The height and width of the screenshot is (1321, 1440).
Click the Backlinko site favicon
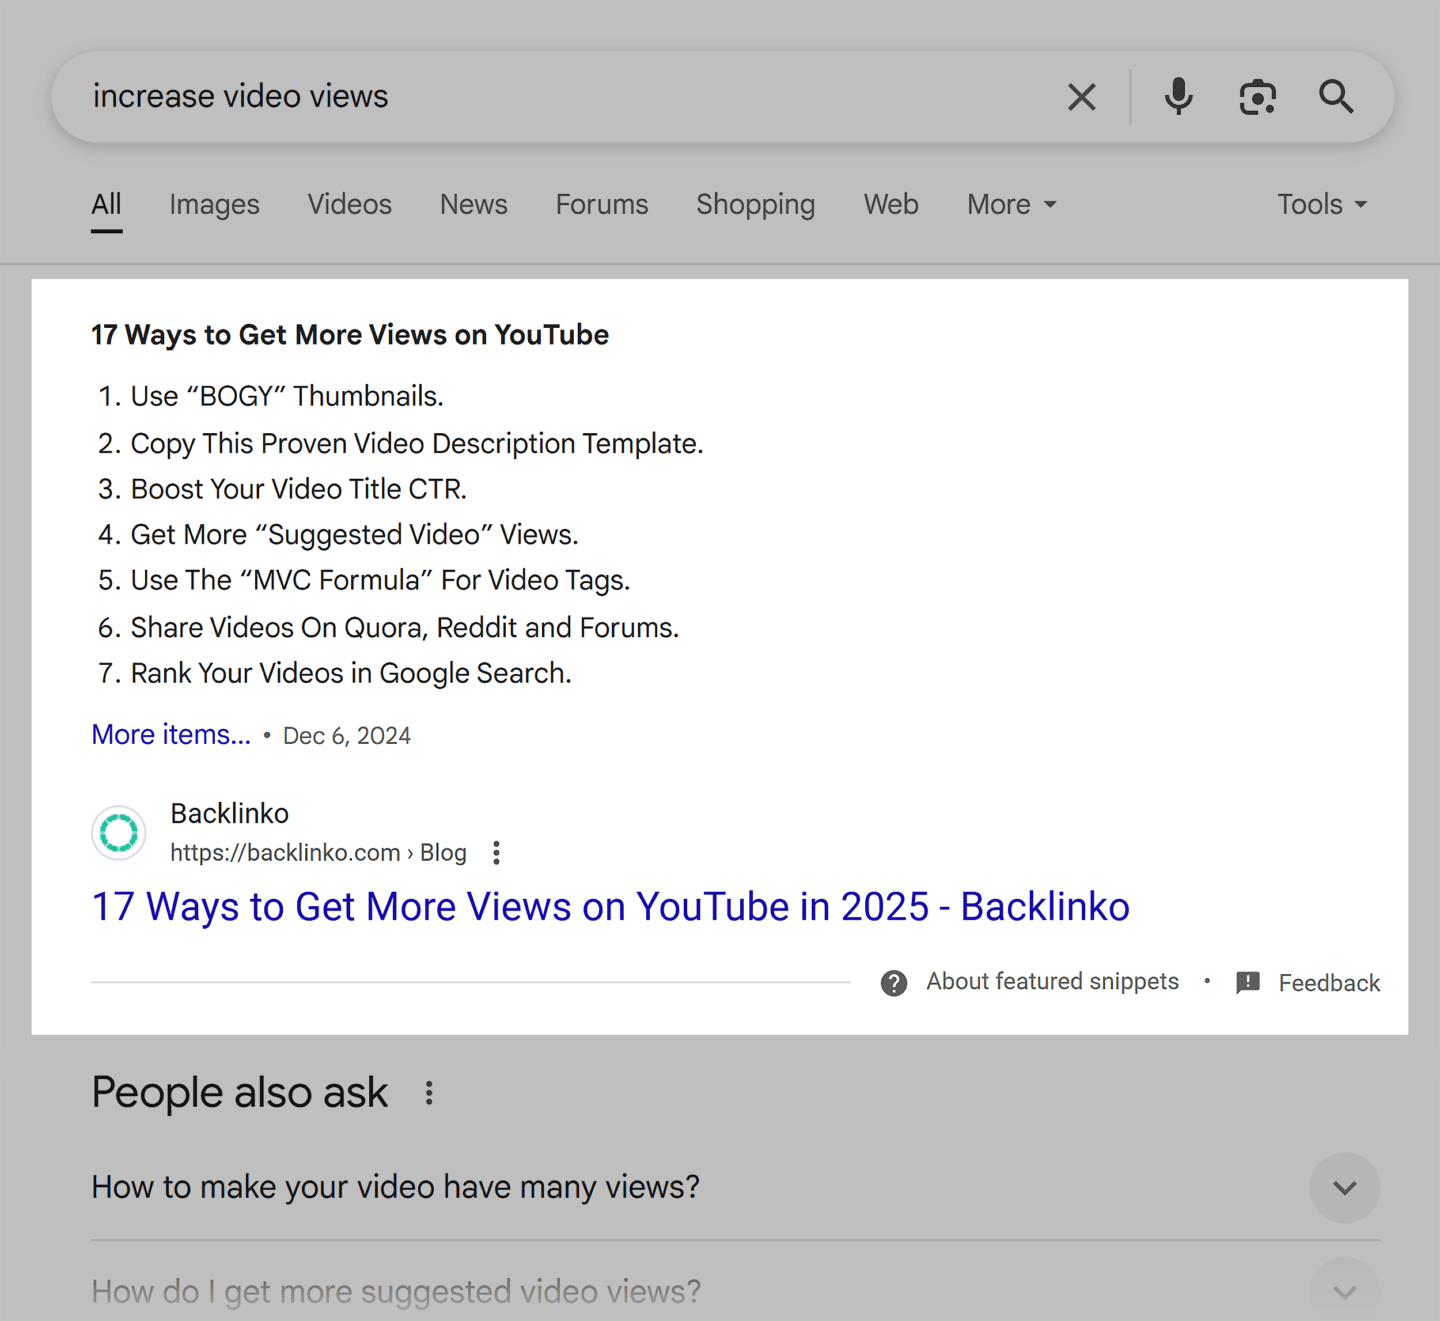pos(119,833)
